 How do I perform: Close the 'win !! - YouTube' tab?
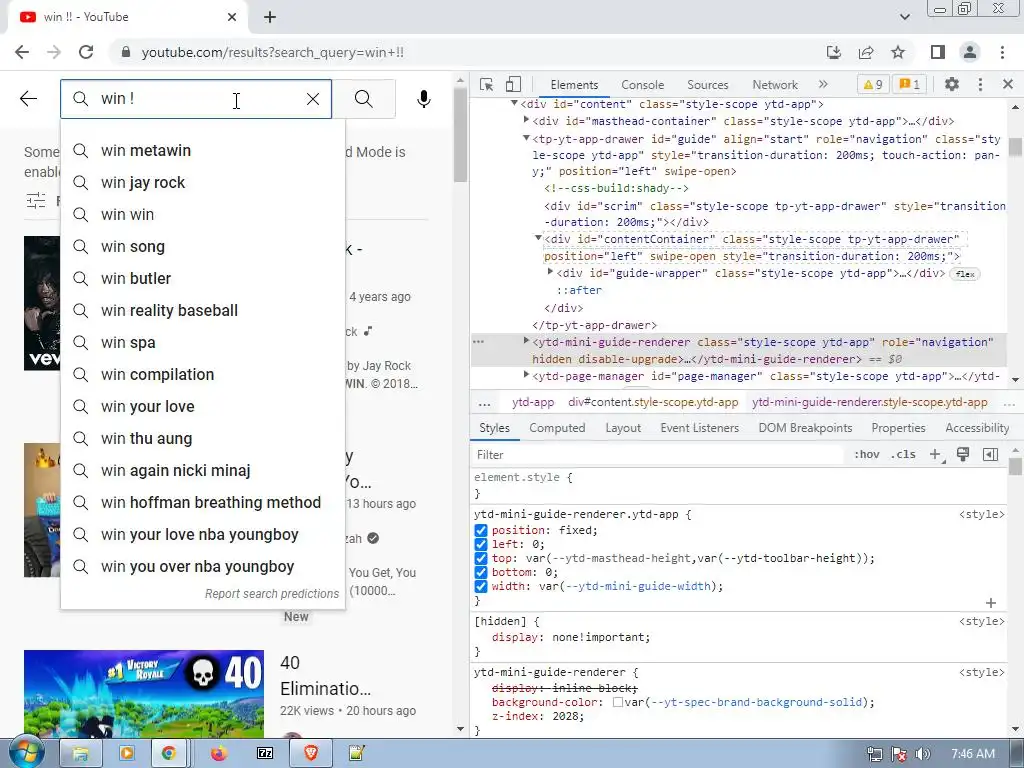tap(232, 18)
